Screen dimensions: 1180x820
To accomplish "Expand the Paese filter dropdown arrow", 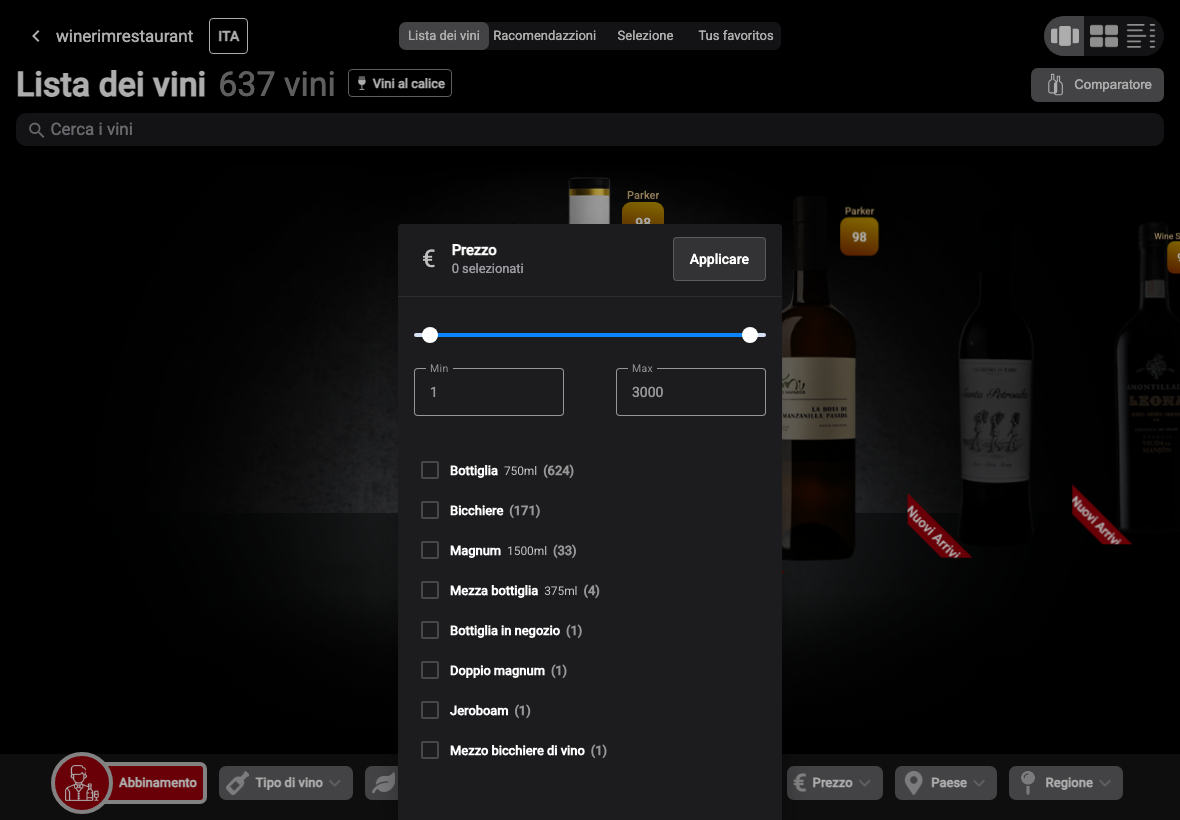I will [x=978, y=783].
